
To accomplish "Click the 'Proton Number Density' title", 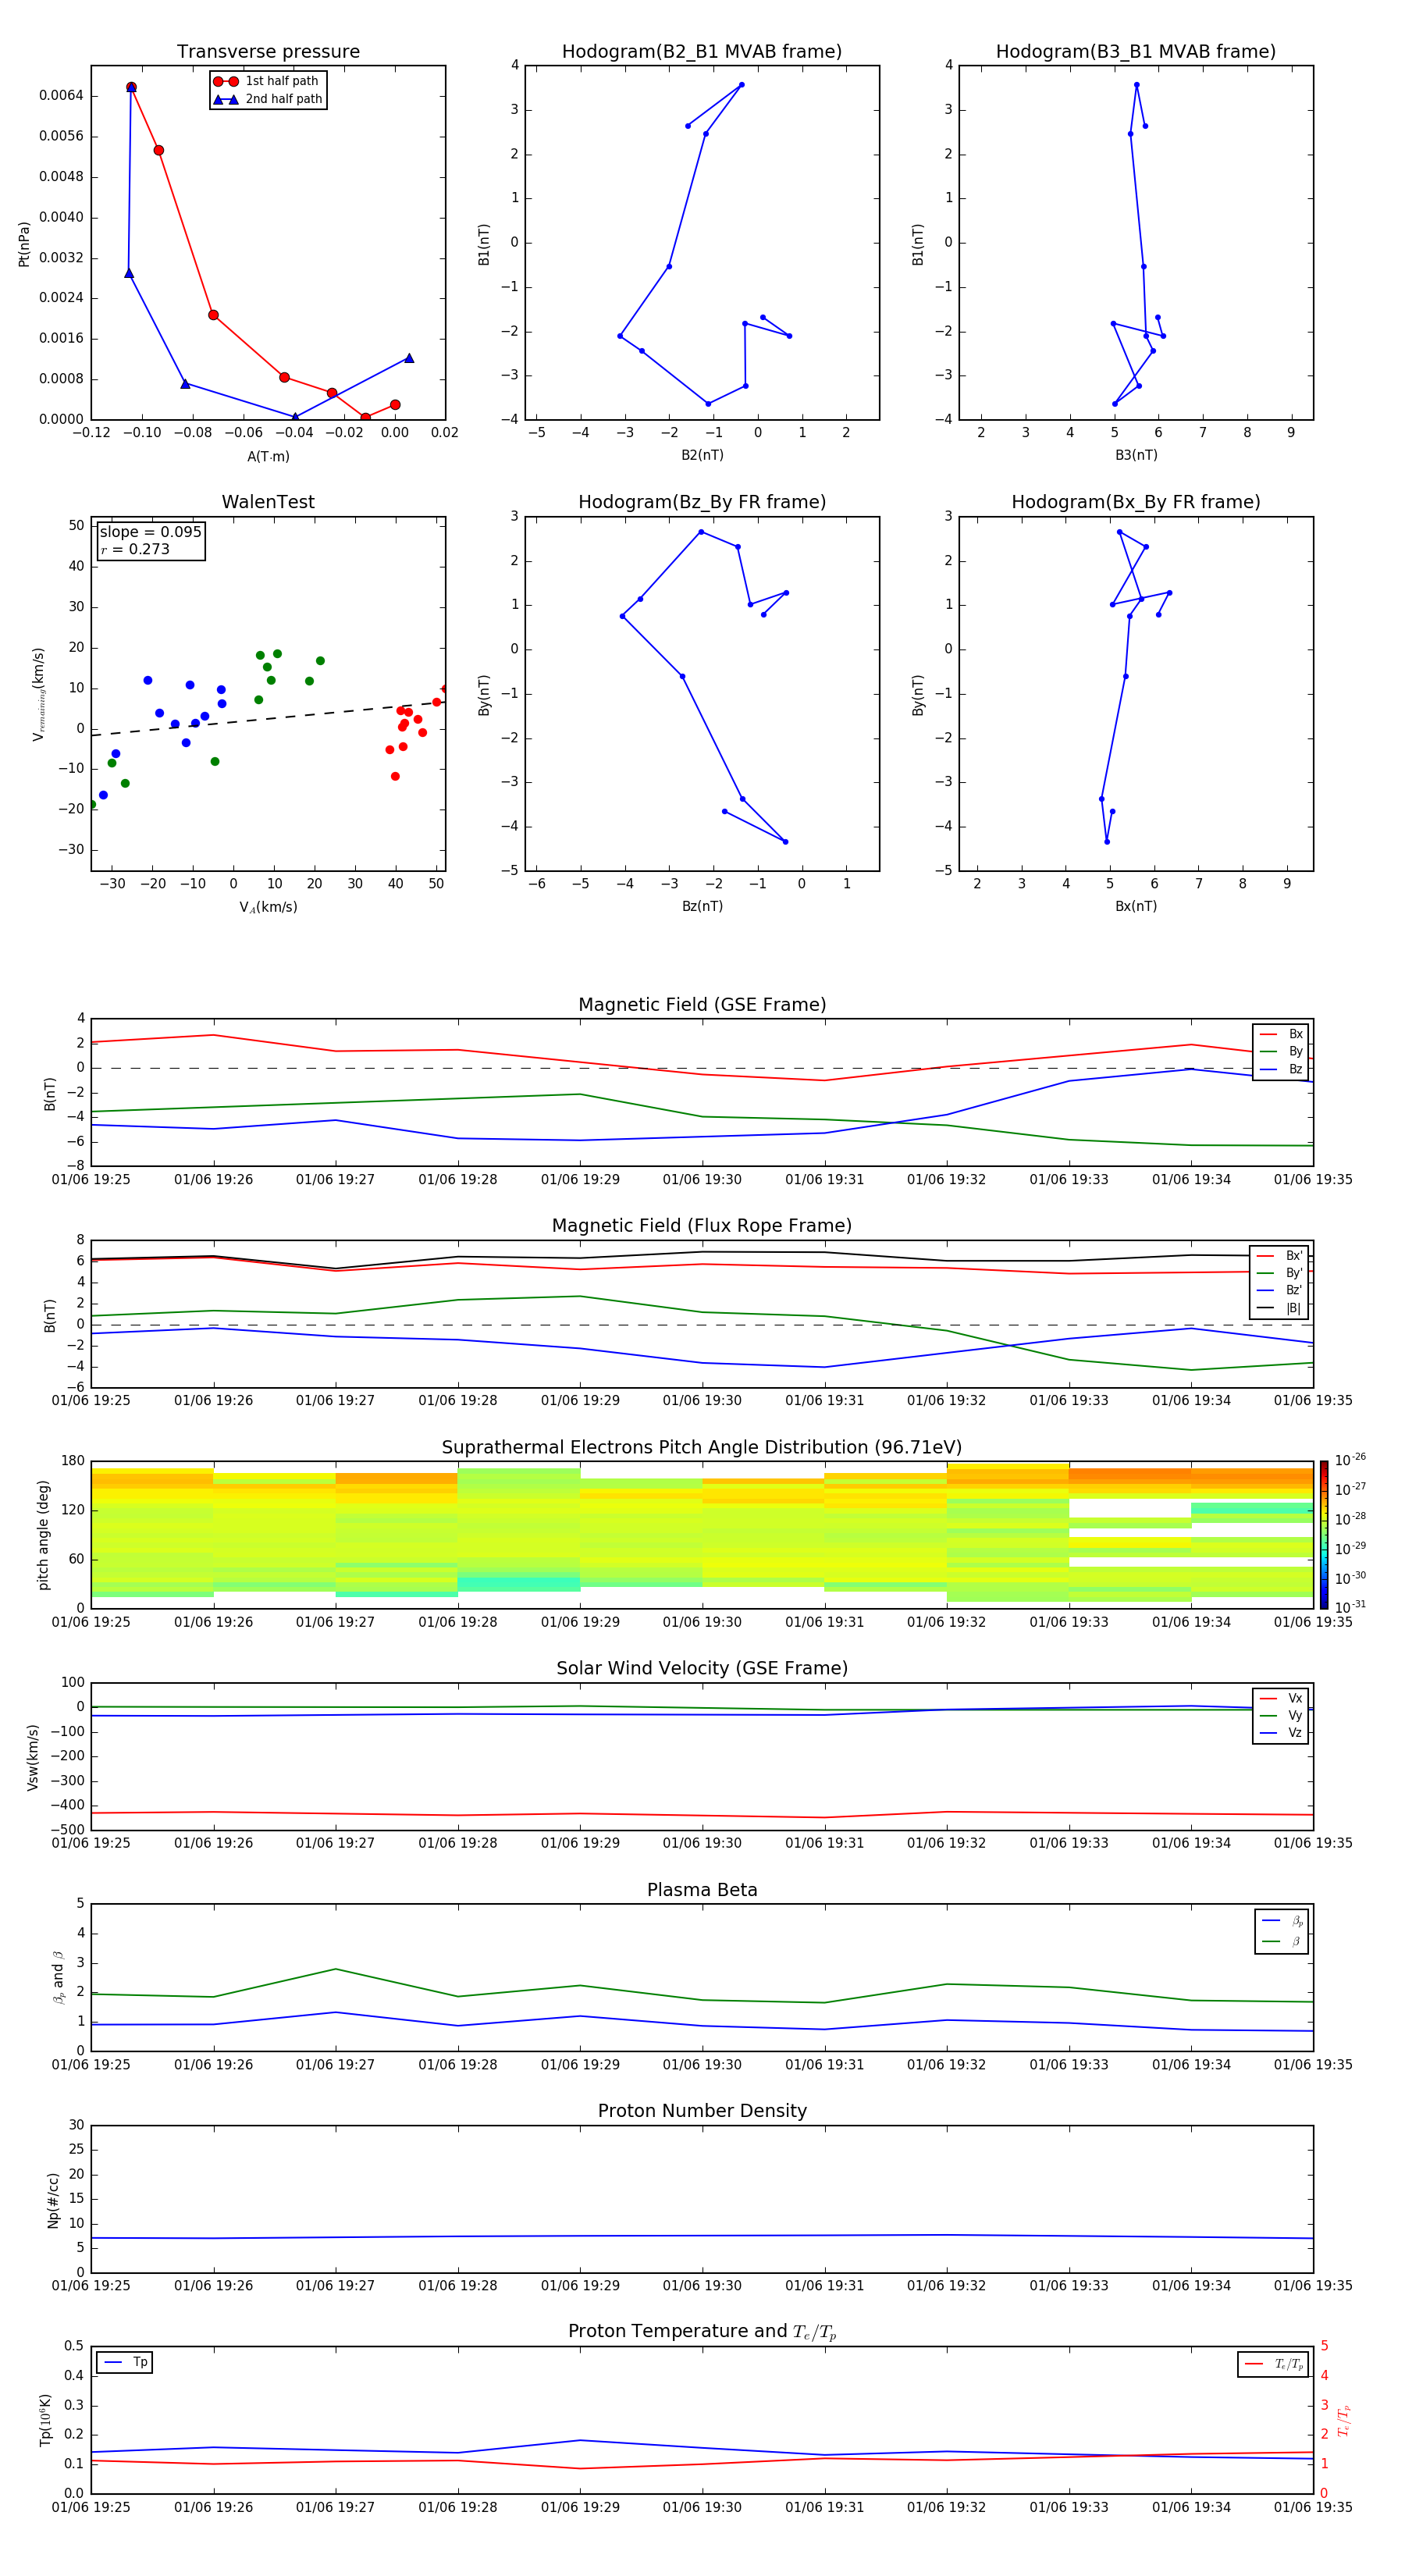I will pyautogui.click(x=702, y=2111).
